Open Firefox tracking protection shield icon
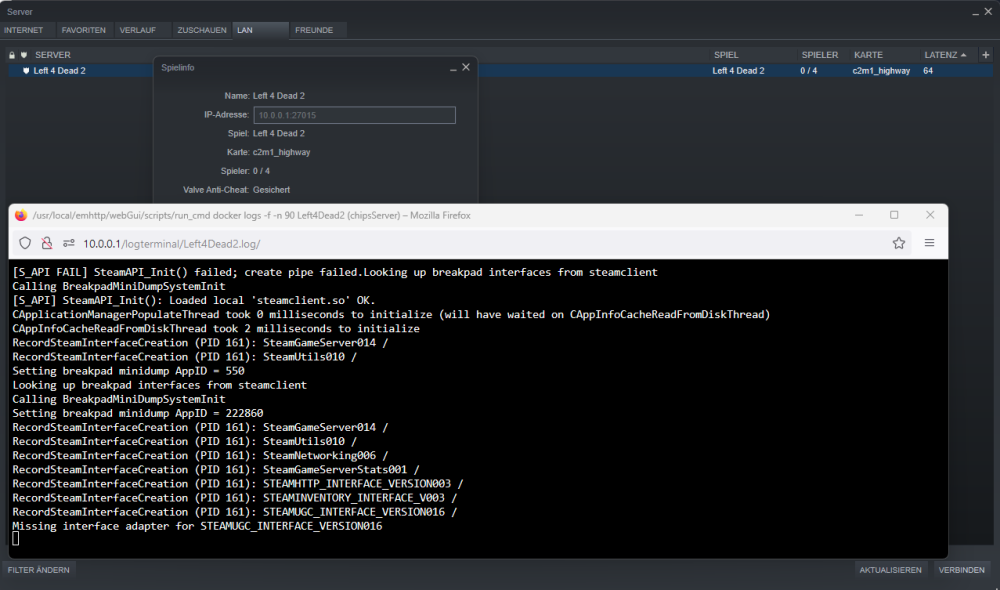1000x590 pixels. point(25,243)
